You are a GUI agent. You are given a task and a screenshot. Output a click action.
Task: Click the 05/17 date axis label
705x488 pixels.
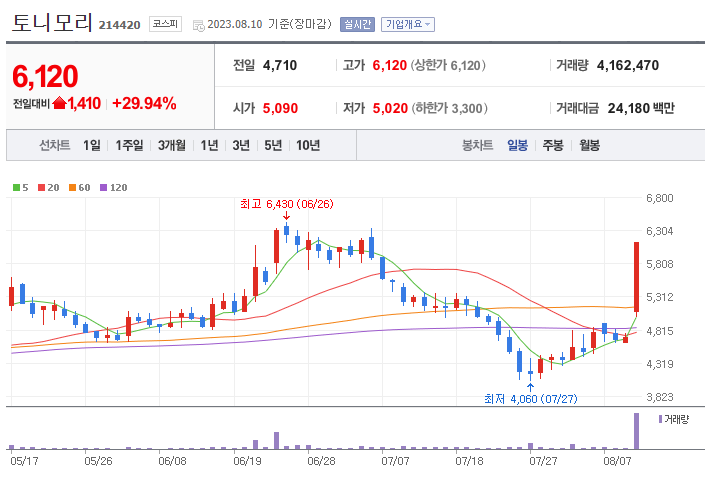pos(24,461)
